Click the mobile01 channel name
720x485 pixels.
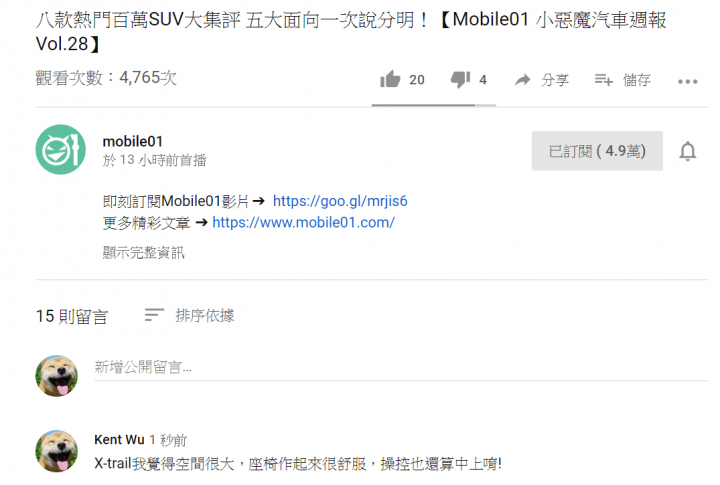(133, 141)
